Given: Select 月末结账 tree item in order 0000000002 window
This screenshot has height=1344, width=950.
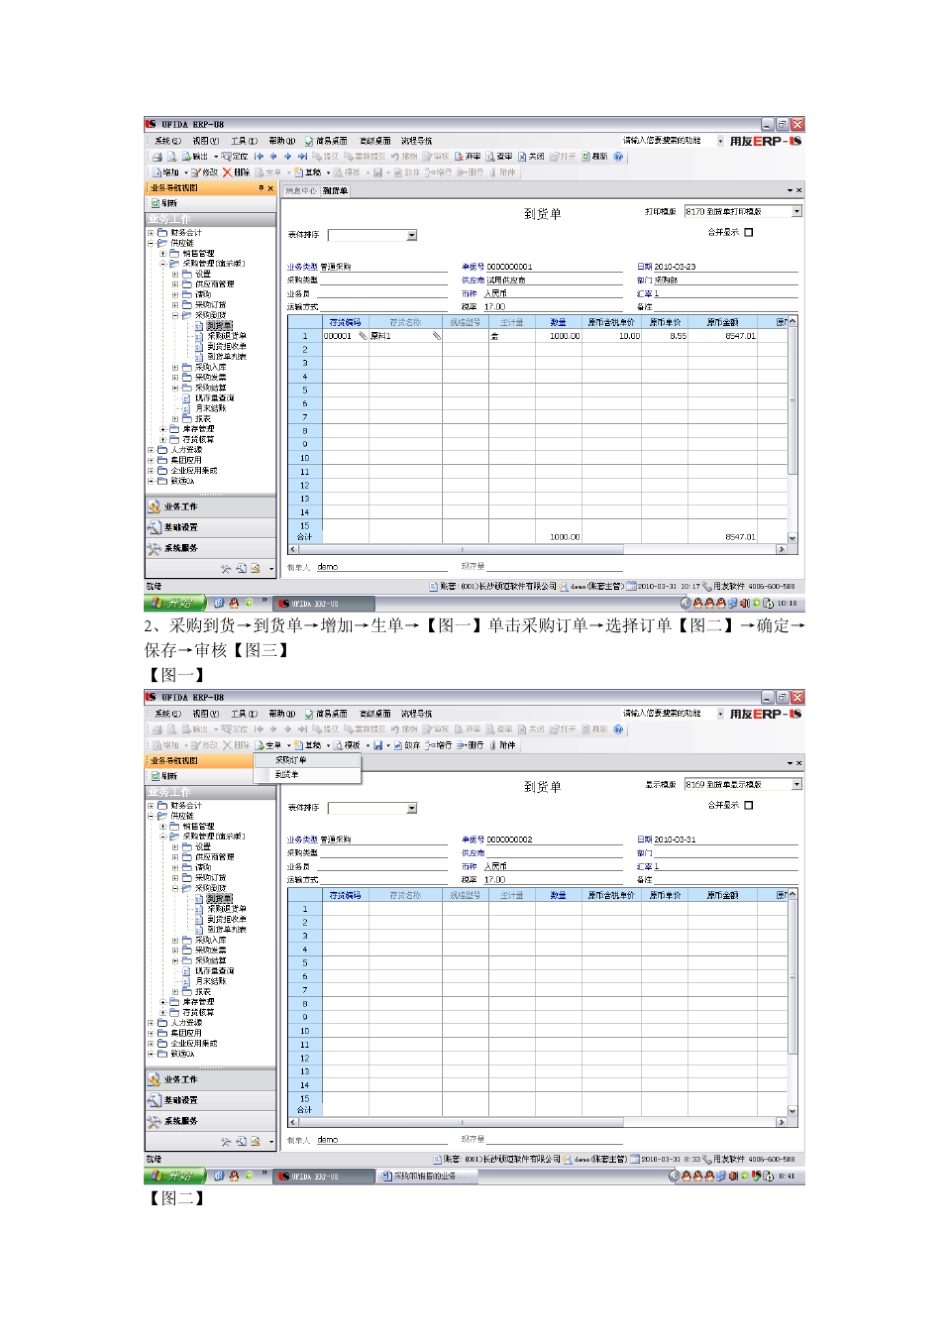Looking at the screenshot, I should point(211,981).
